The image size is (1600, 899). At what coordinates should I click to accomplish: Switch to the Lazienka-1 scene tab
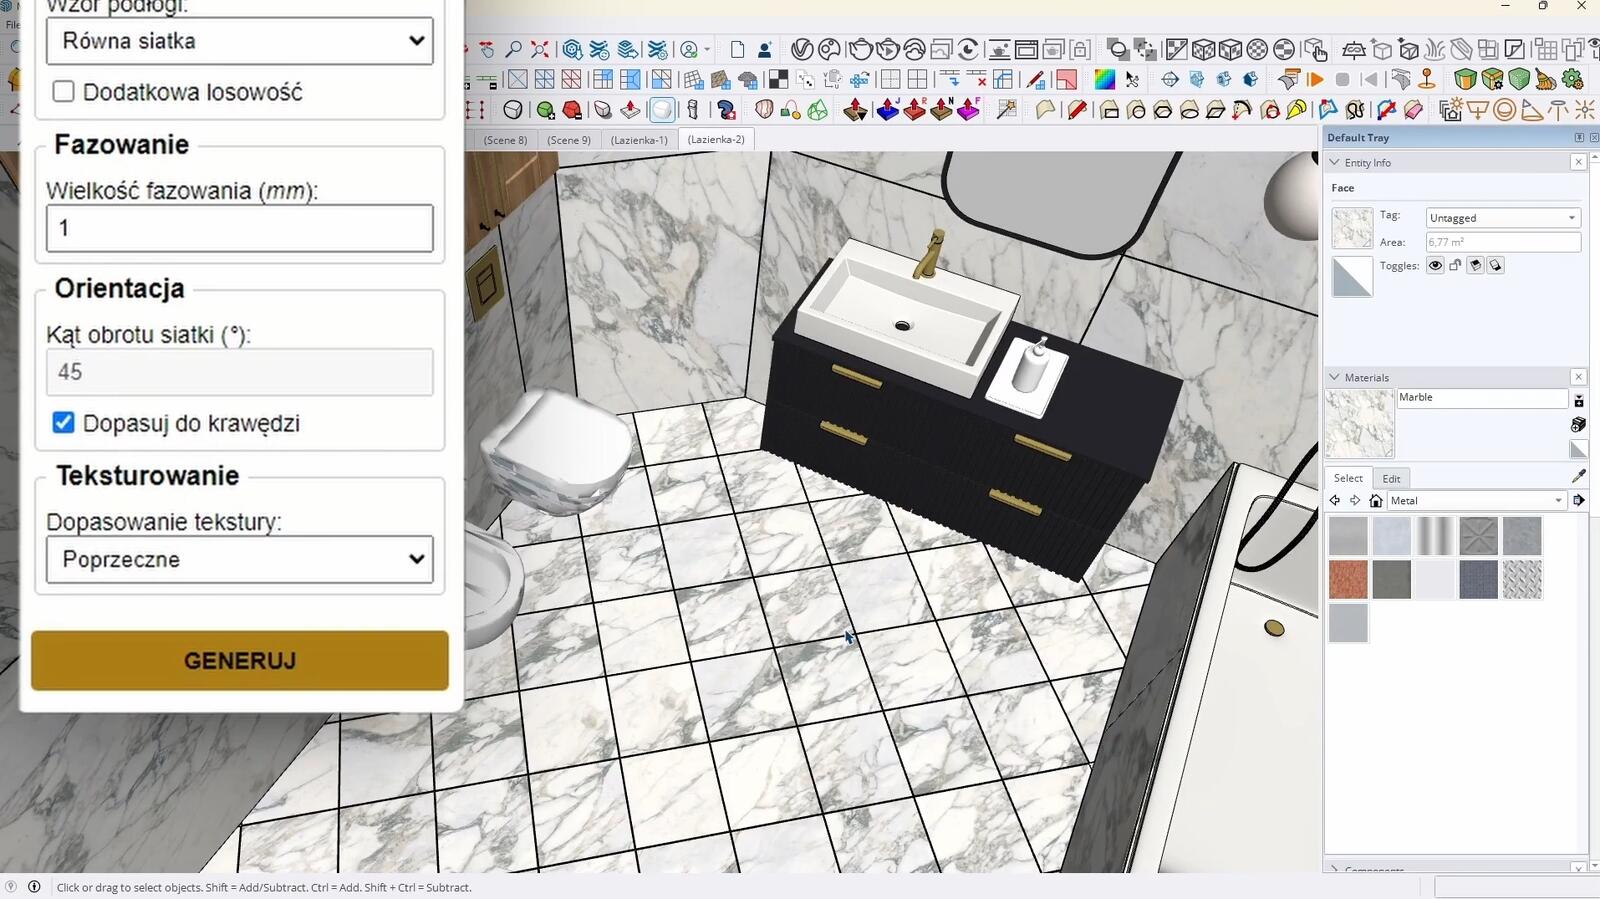pos(639,140)
